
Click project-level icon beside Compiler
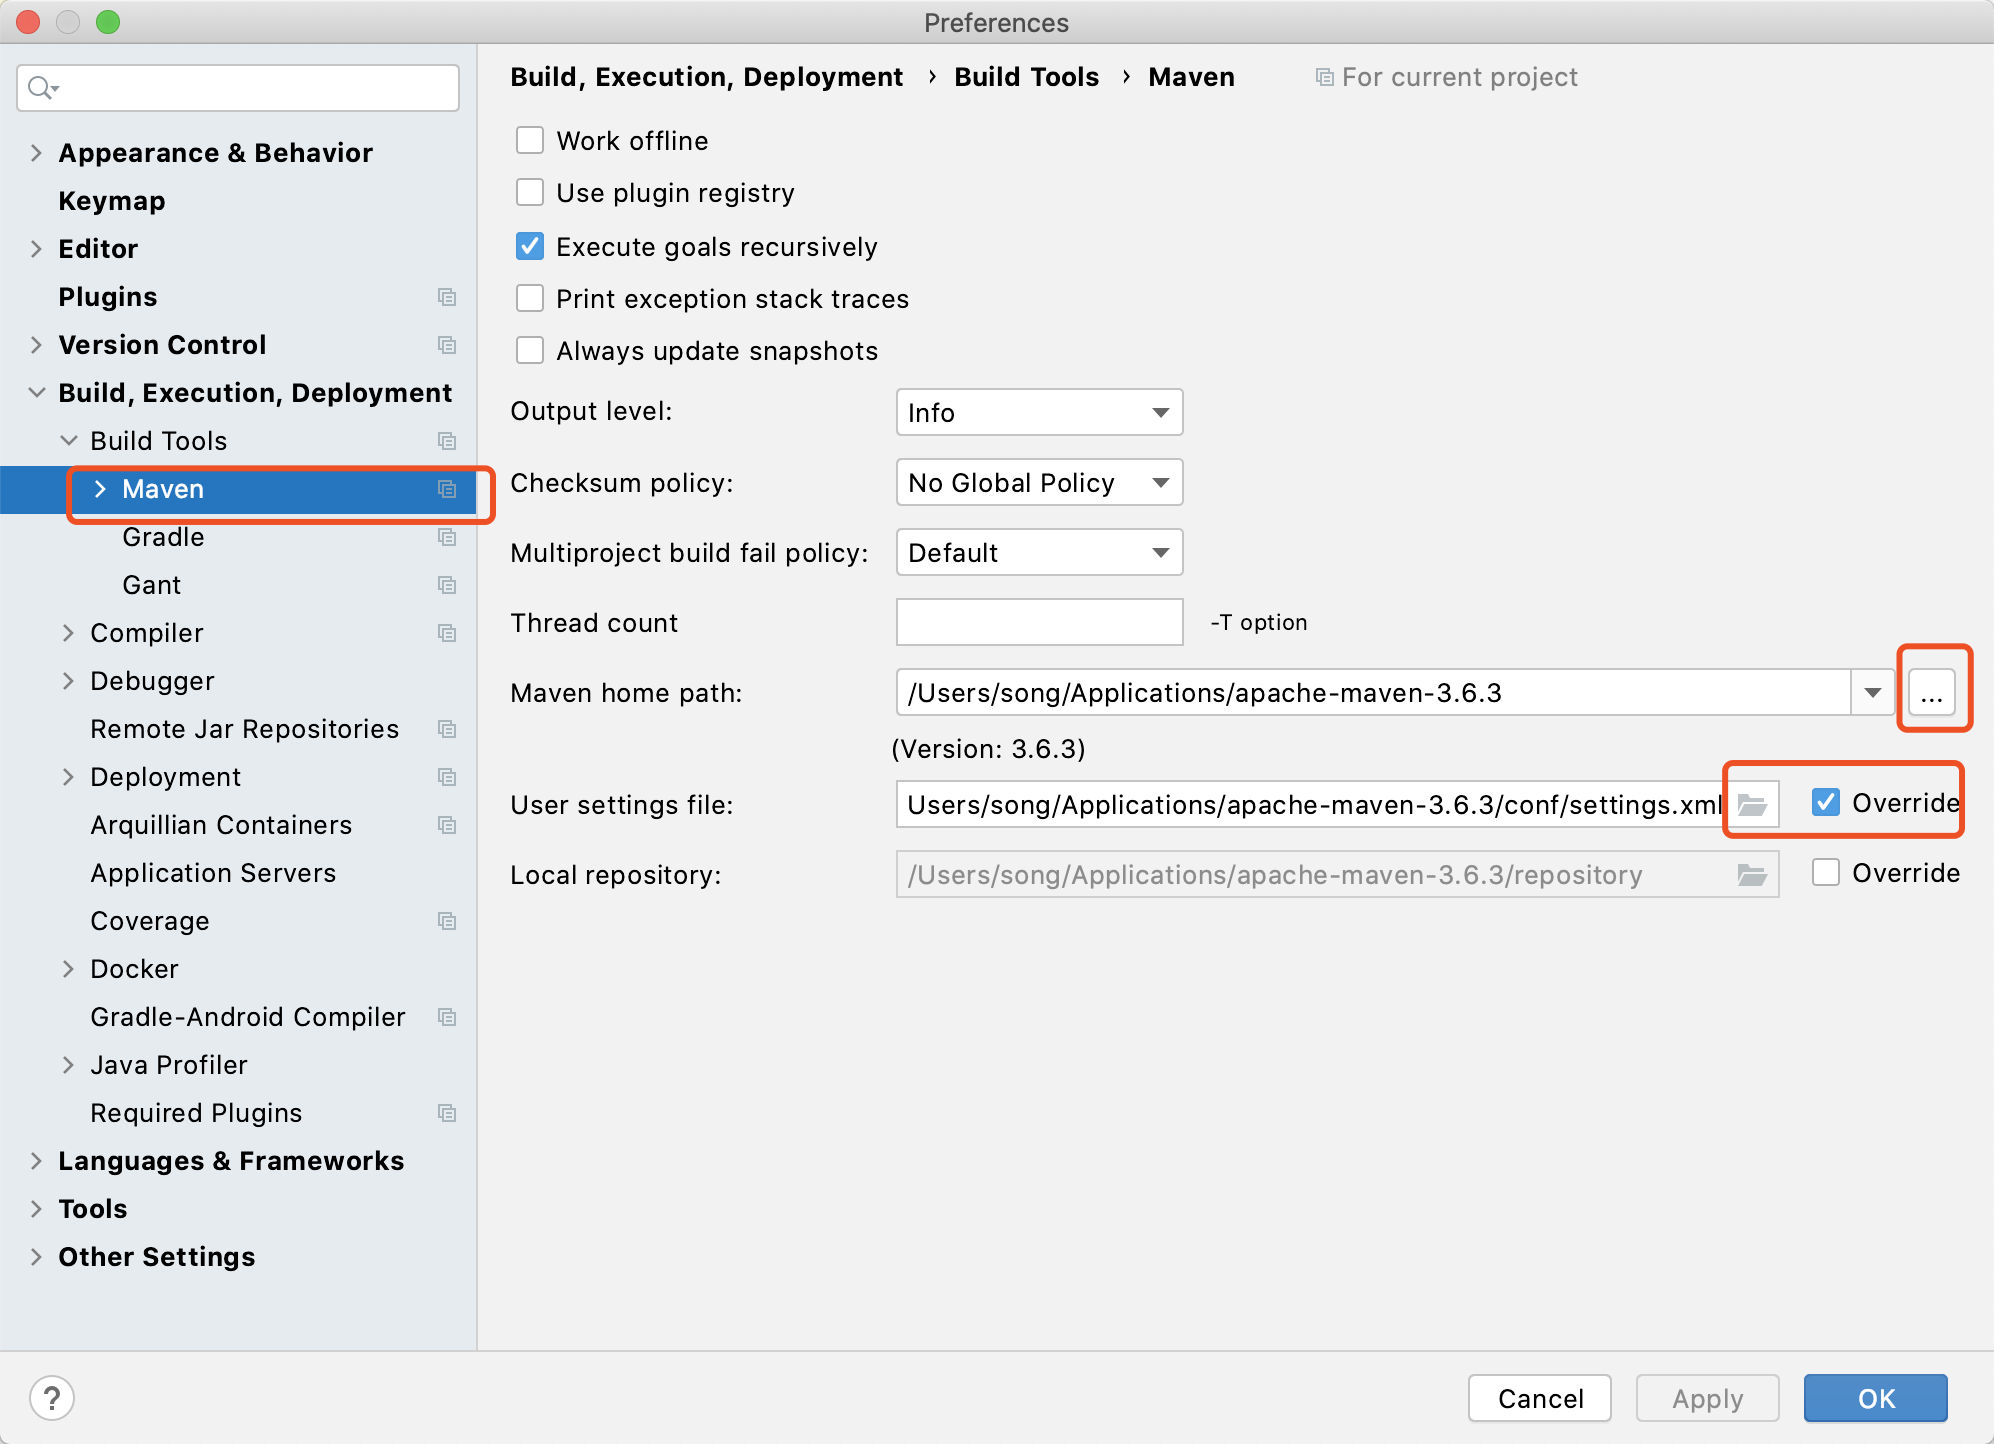coord(447,633)
